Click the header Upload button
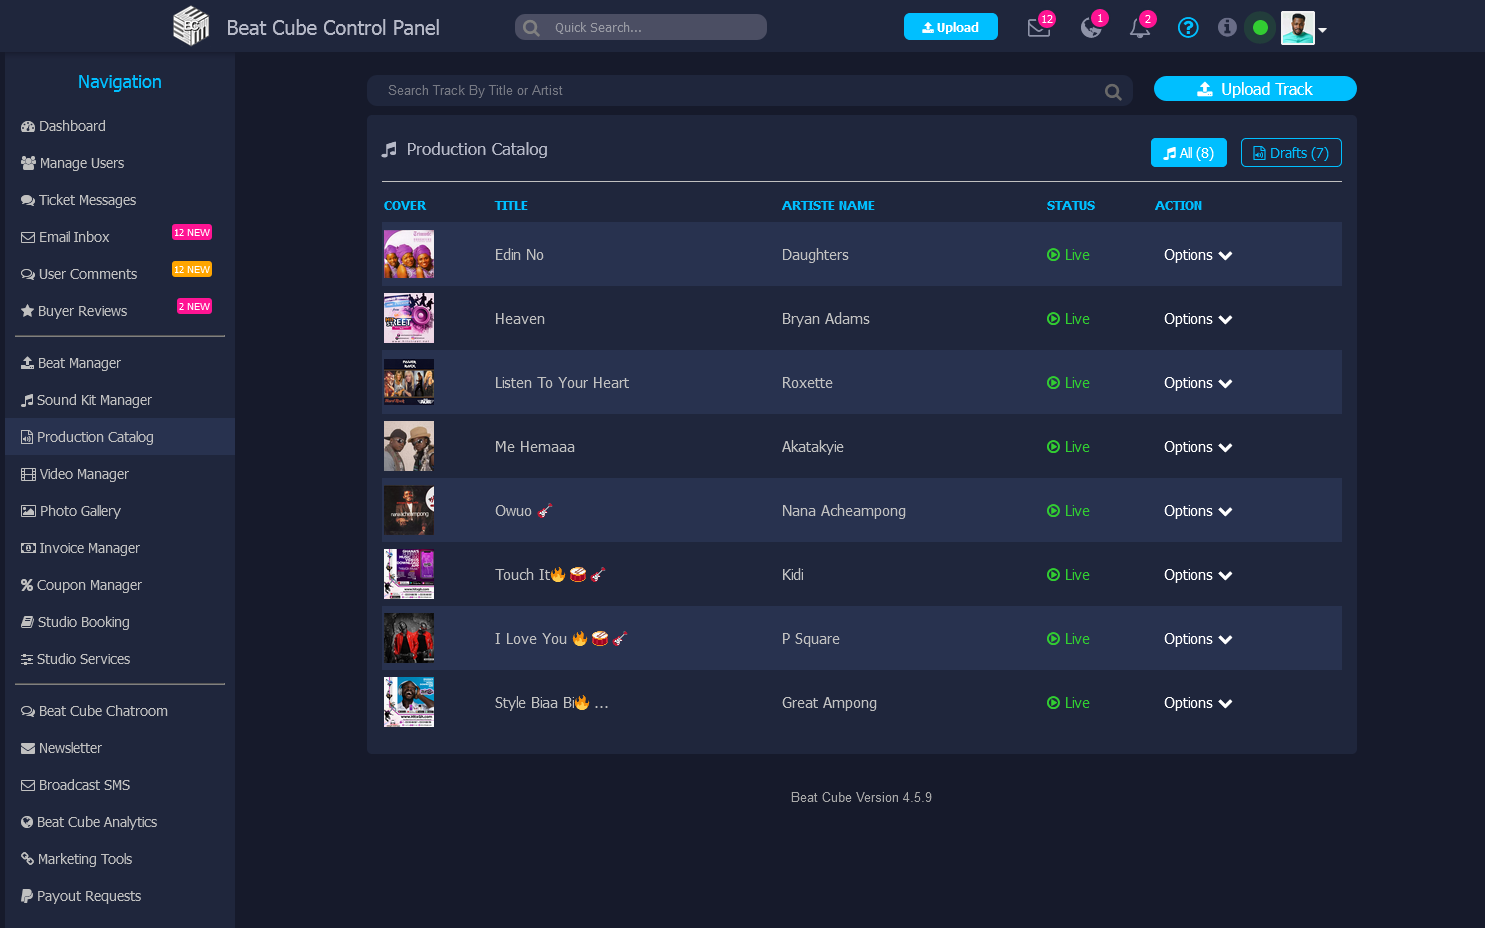Screen dimensions: 1485x928 click(950, 27)
